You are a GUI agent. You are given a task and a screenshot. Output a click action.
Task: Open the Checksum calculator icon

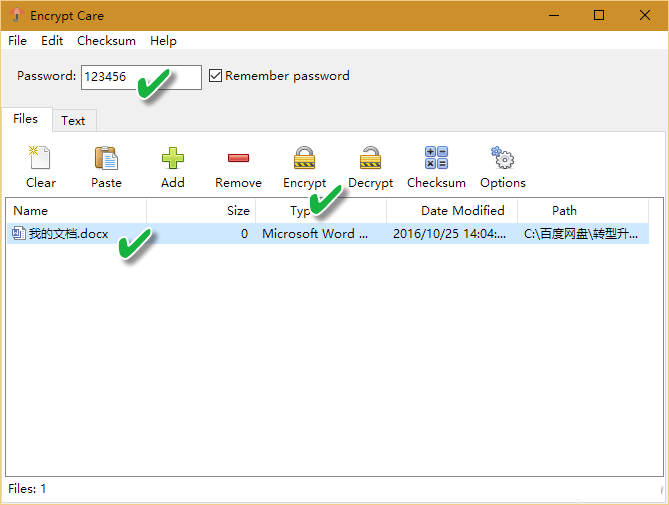[x=436, y=157]
